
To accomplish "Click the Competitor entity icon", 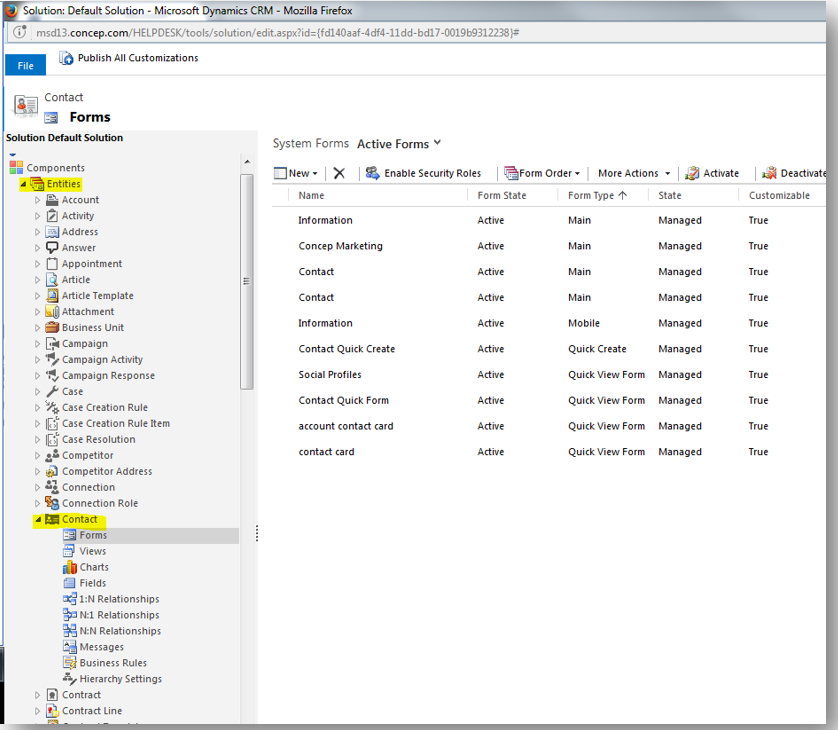I will (x=52, y=455).
